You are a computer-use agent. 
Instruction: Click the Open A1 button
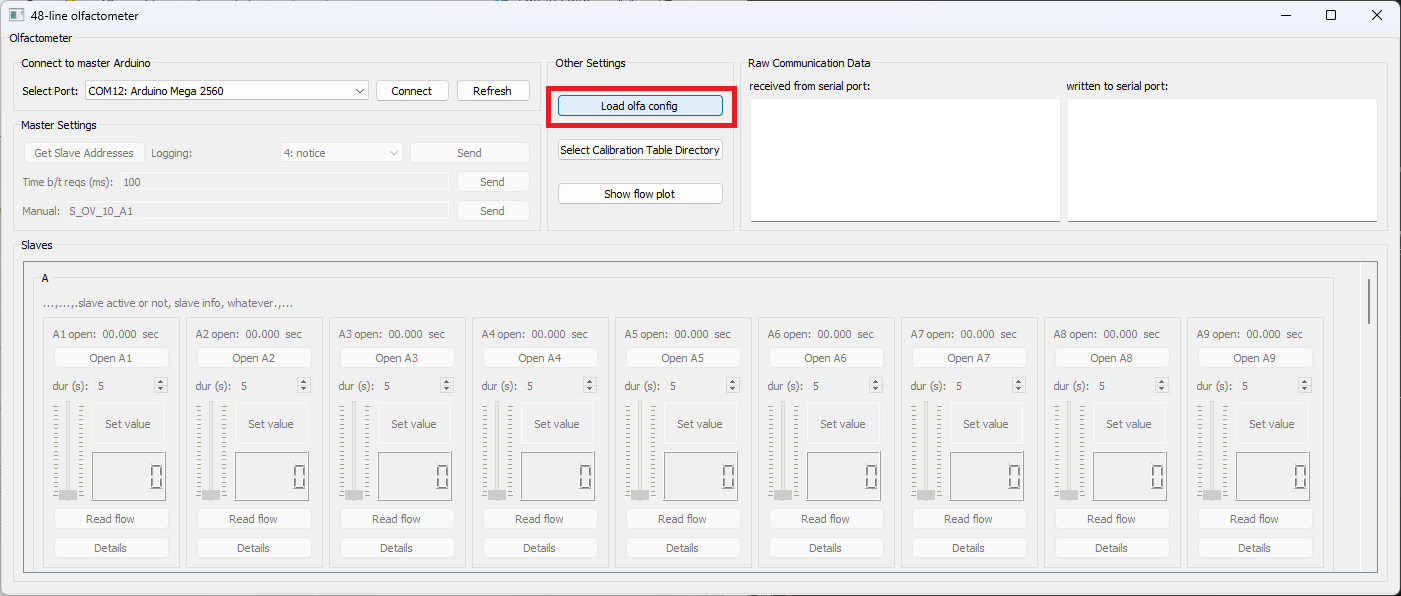(x=111, y=358)
